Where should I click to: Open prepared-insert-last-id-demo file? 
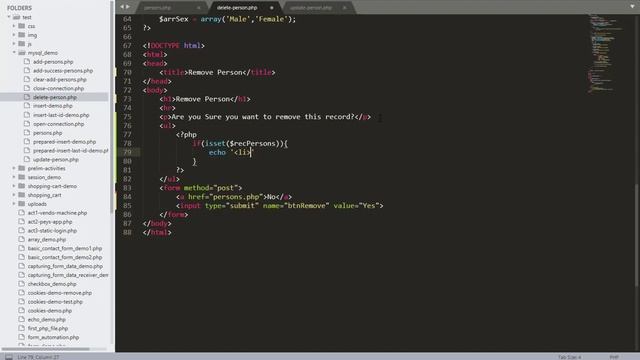click(71, 151)
